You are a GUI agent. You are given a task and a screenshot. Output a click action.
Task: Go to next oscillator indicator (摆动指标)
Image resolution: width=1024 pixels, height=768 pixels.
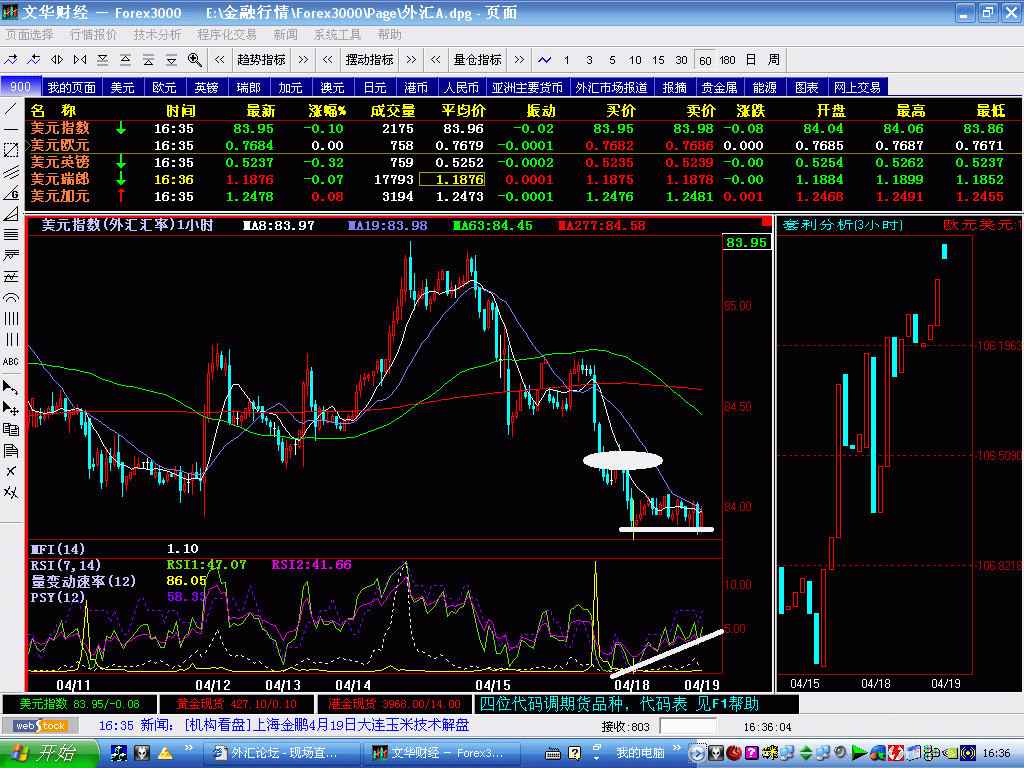pyautogui.click(x=411, y=59)
